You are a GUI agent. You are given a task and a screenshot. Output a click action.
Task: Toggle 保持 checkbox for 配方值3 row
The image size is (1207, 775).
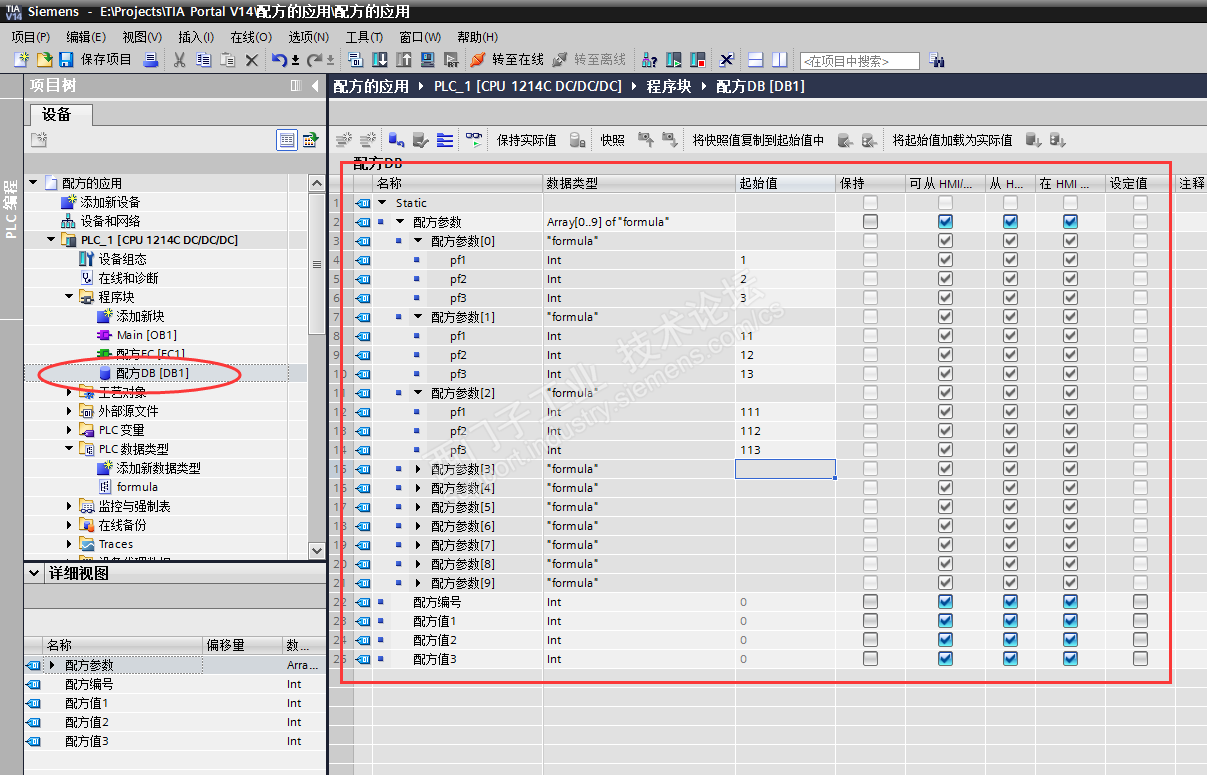point(870,659)
